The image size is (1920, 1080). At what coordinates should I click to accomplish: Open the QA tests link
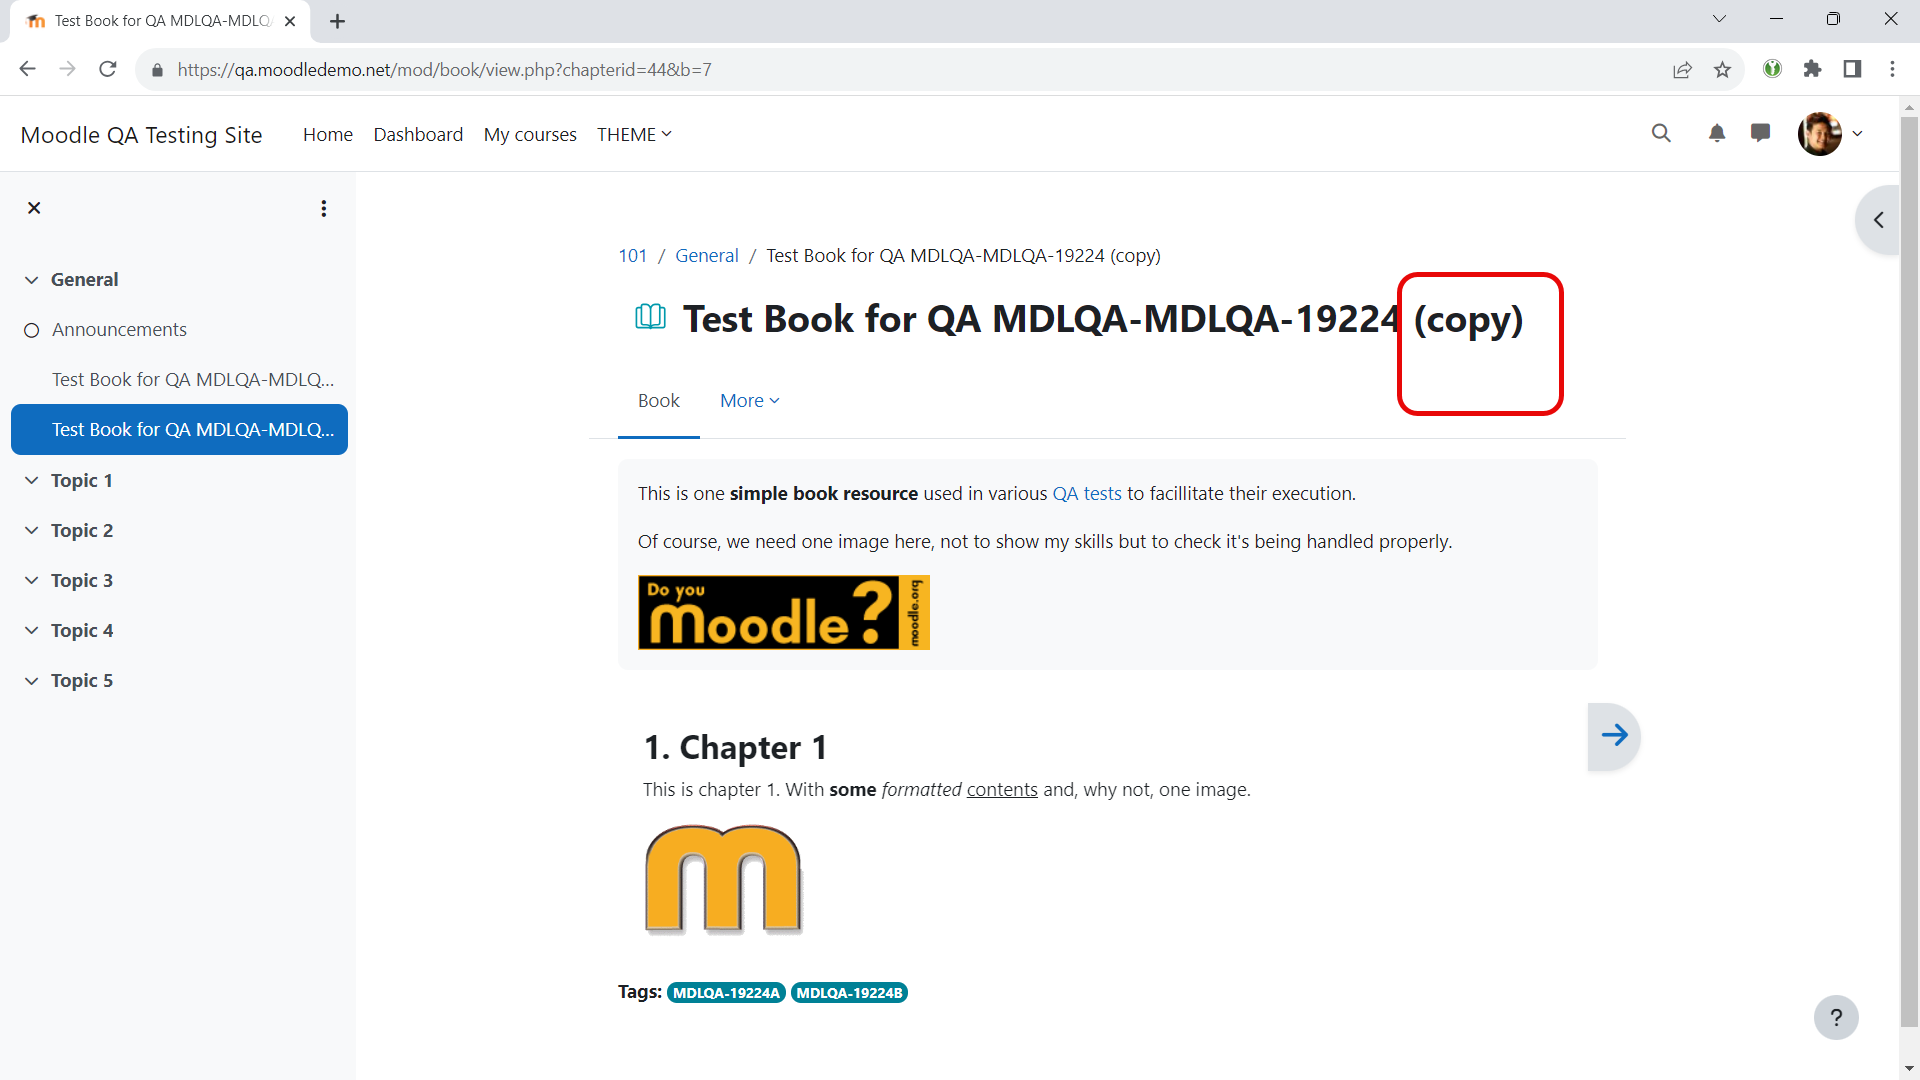tap(1087, 494)
